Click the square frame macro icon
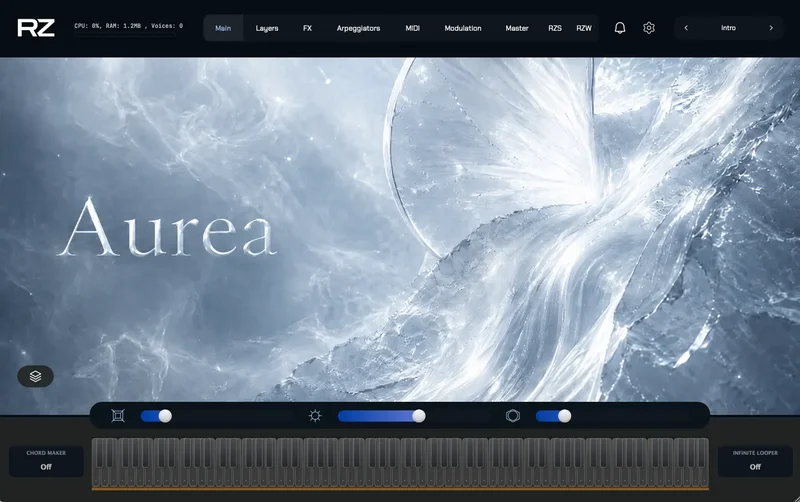Screen dimensions: 800x502 click(118, 416)
